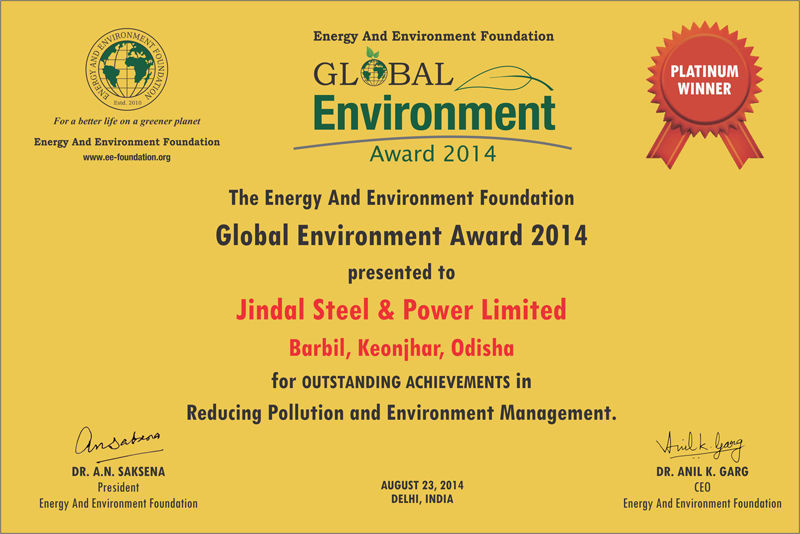800x534 pixels.
Task: Open the www.ee-foundation.org link
Action: tap(127, 157)
